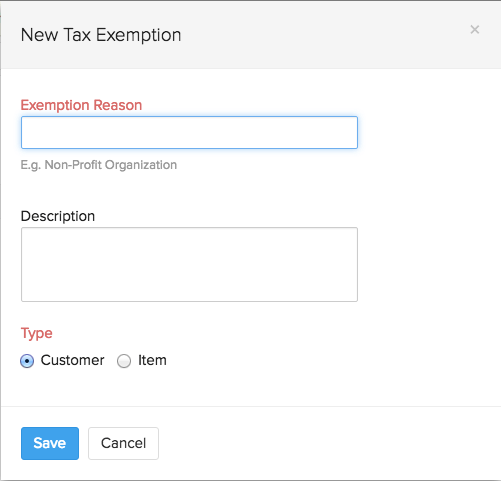Viewport: 501px width, 481px height.
Task: Cancel the tax exemption dialog
Action: [123, 443]
